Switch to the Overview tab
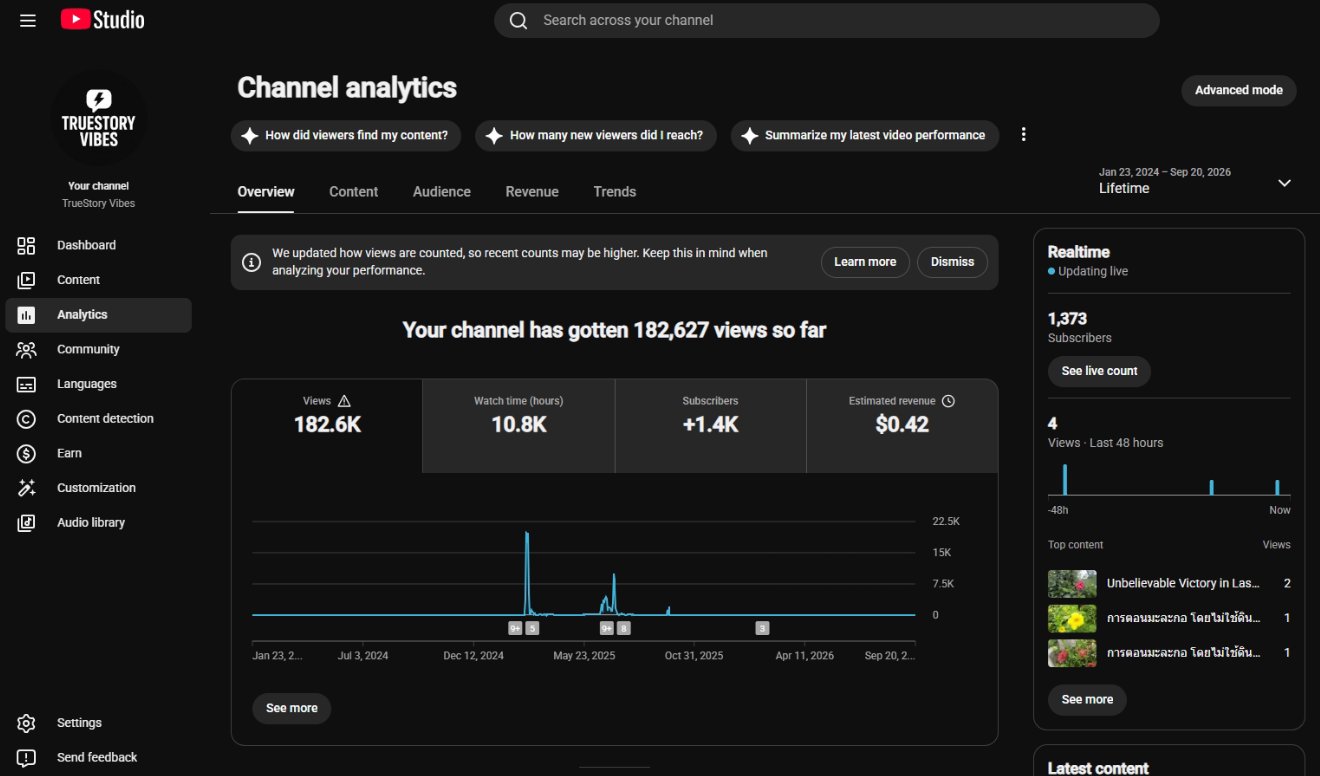1320x776 pixels. 266,192
